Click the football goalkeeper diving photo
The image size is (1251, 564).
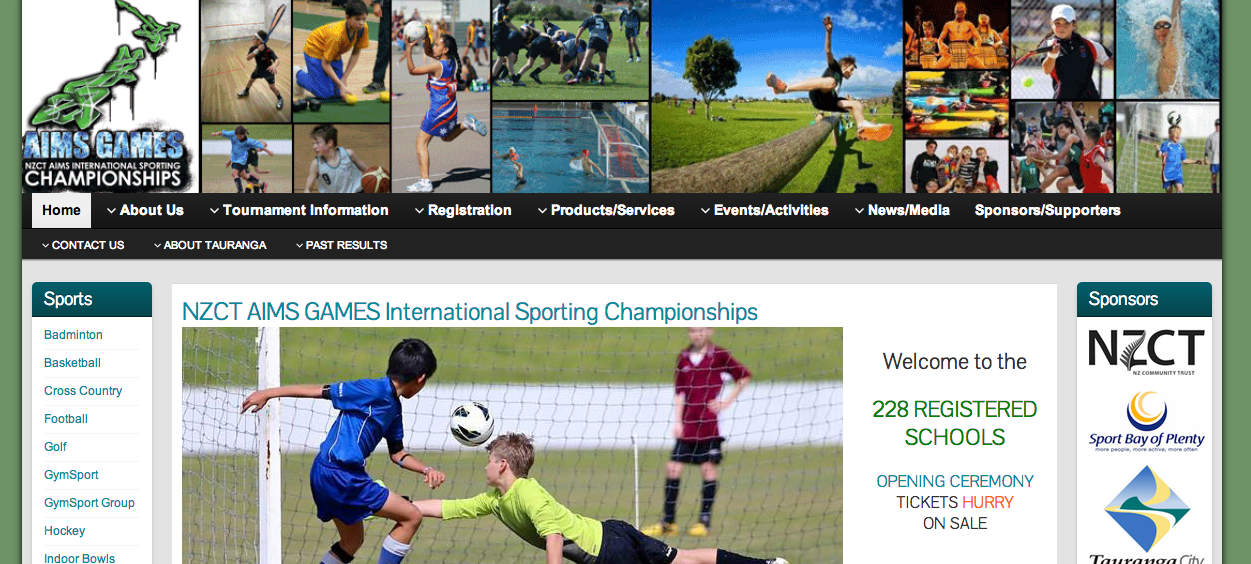tap(512, 445)
